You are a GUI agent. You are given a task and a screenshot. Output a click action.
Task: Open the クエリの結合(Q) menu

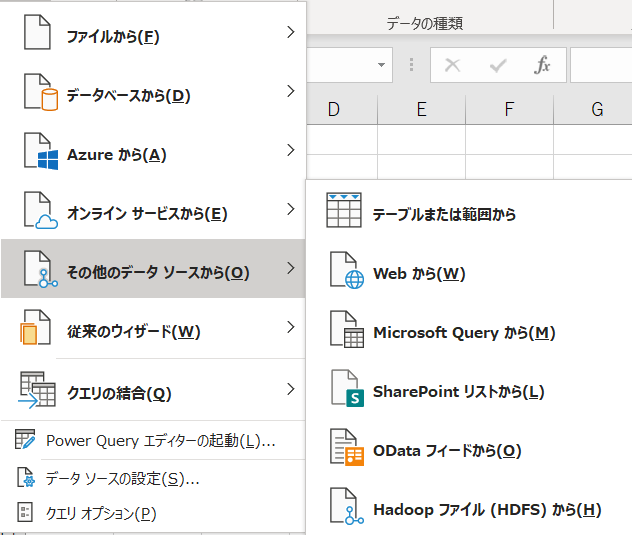(153, 389)
